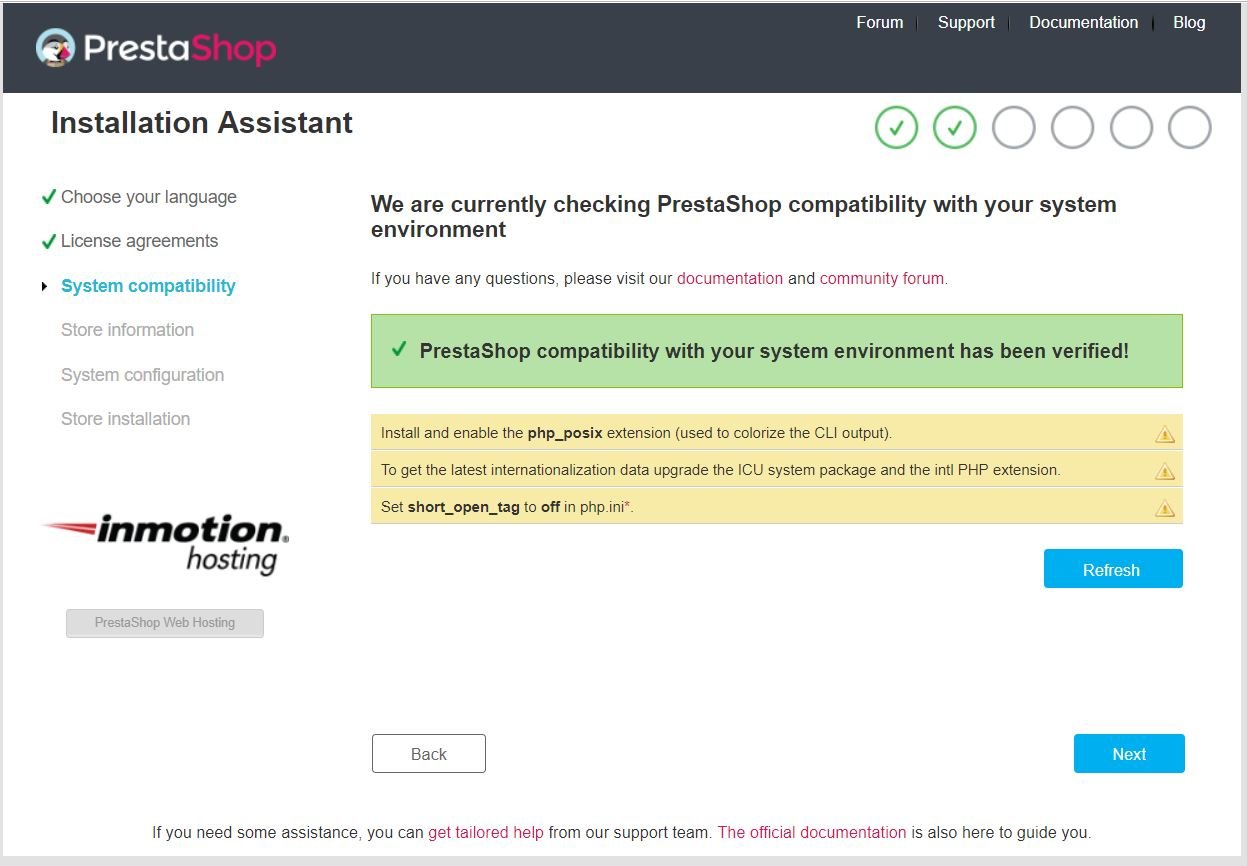Click green checkmark in compatibility verified banner
The image size is (1247, 866).
399,349
